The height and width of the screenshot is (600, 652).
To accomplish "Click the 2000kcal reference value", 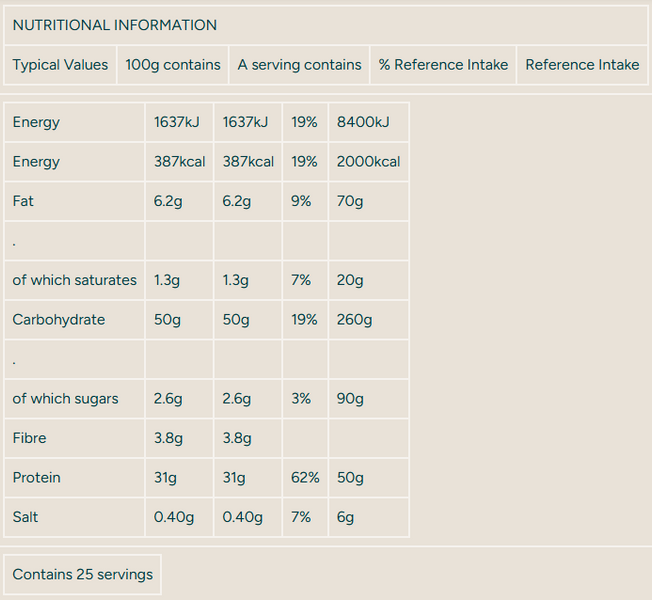I will (x=369, y=162).
